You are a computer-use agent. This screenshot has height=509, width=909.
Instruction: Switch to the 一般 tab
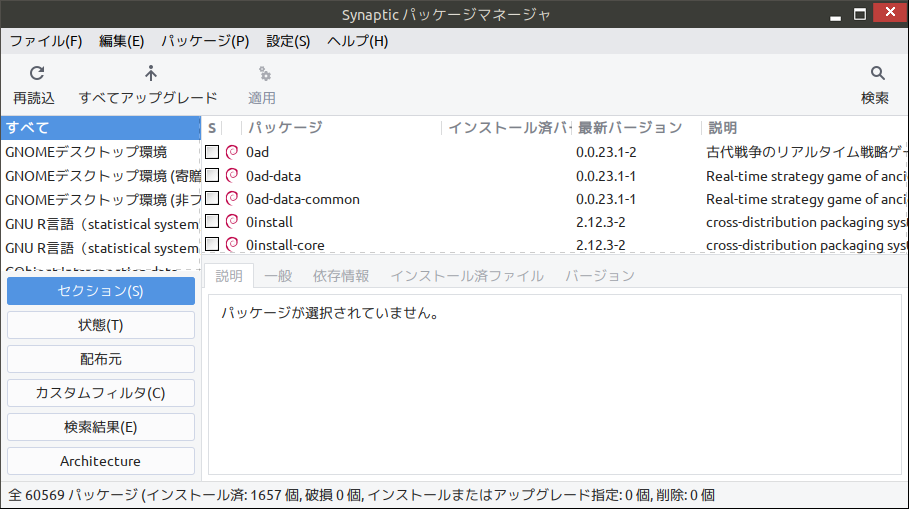pyautogui.click(x=278, y=276)
